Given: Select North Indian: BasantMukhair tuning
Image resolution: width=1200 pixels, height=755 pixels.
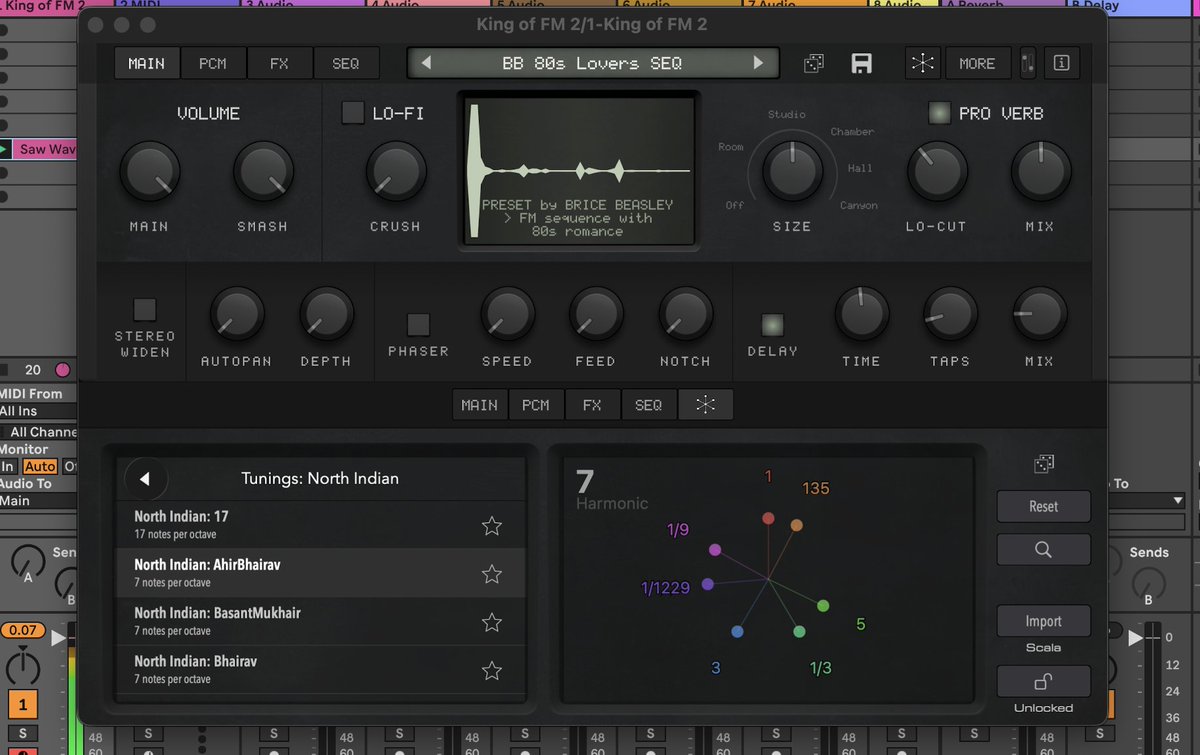Looking at the screenshot, I should tap(321, 621).
